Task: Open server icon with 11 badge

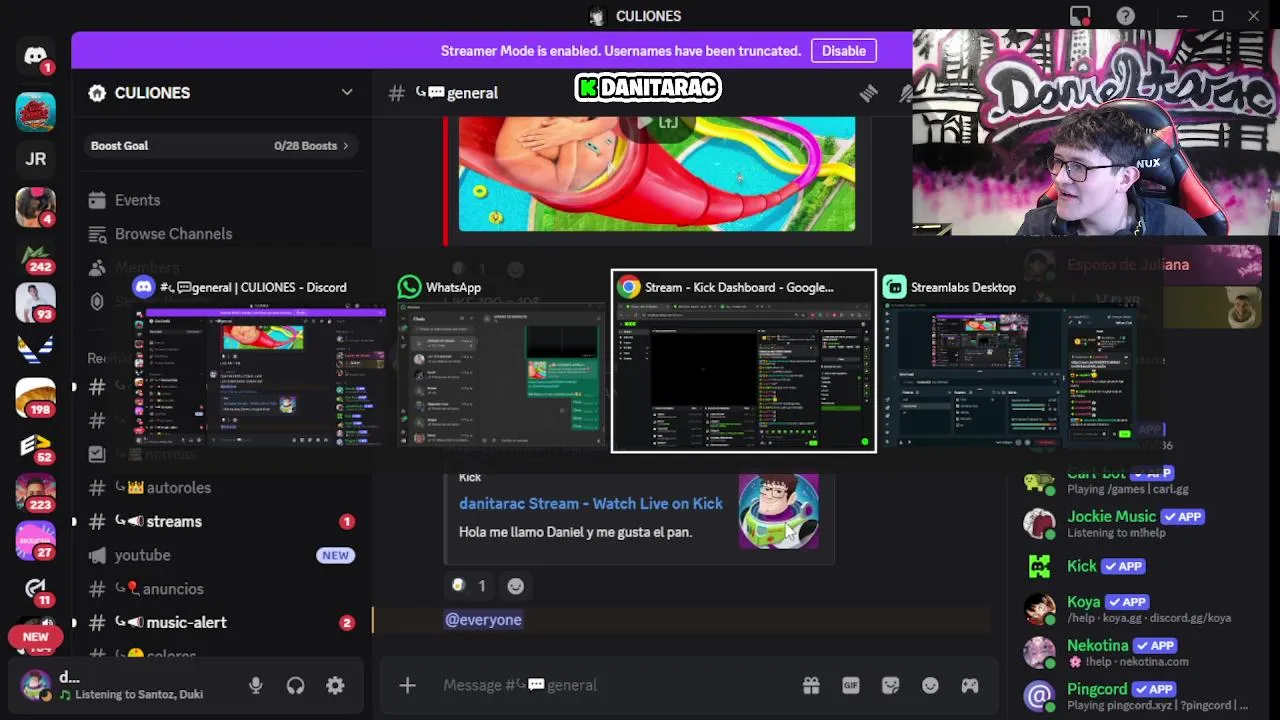Action: coord(36,588)
